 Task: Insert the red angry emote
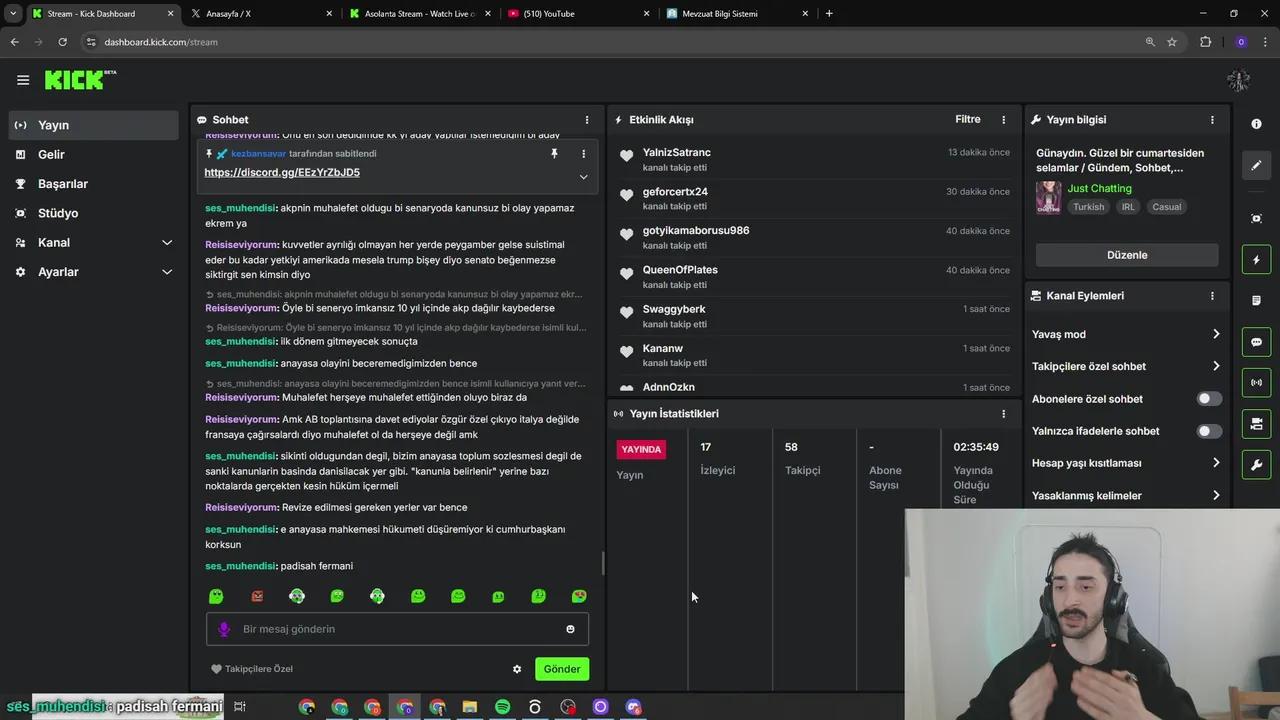click(x=257, y=596)
